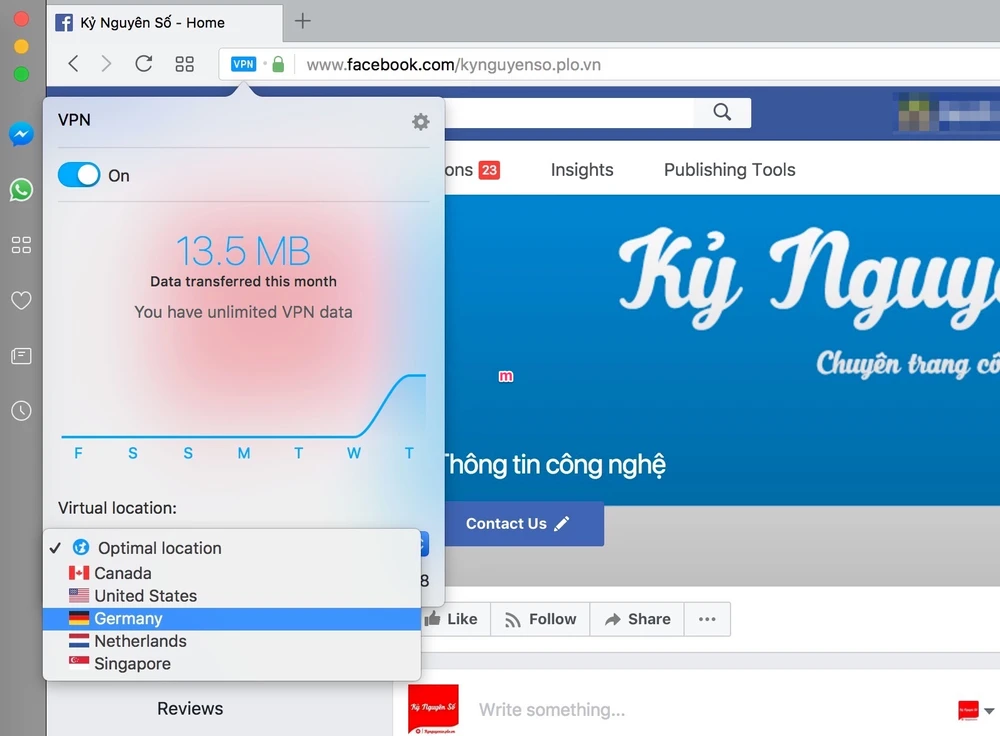Pick Optimal location option

159,548
